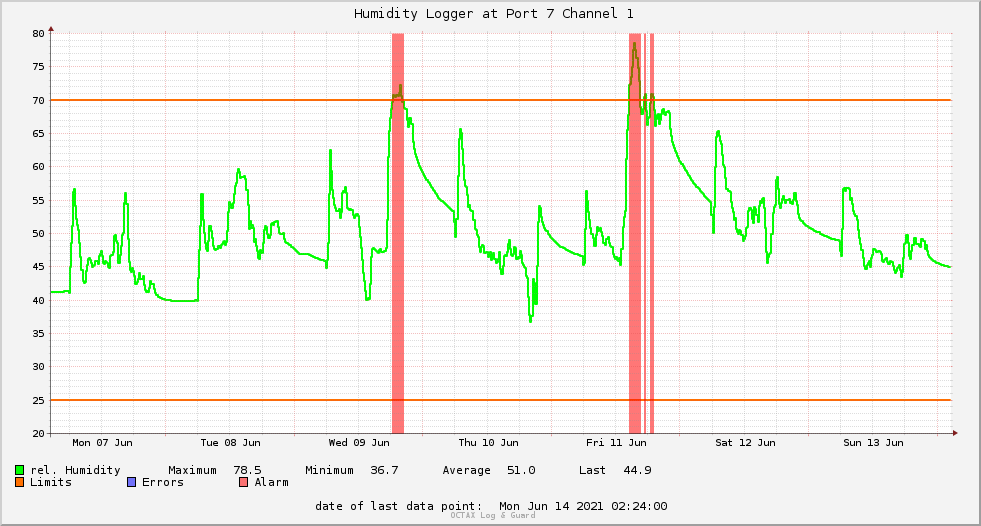This screenshot has width=981, height=526.
Task: Click the y-axis label 30
Action: [39, 367]
